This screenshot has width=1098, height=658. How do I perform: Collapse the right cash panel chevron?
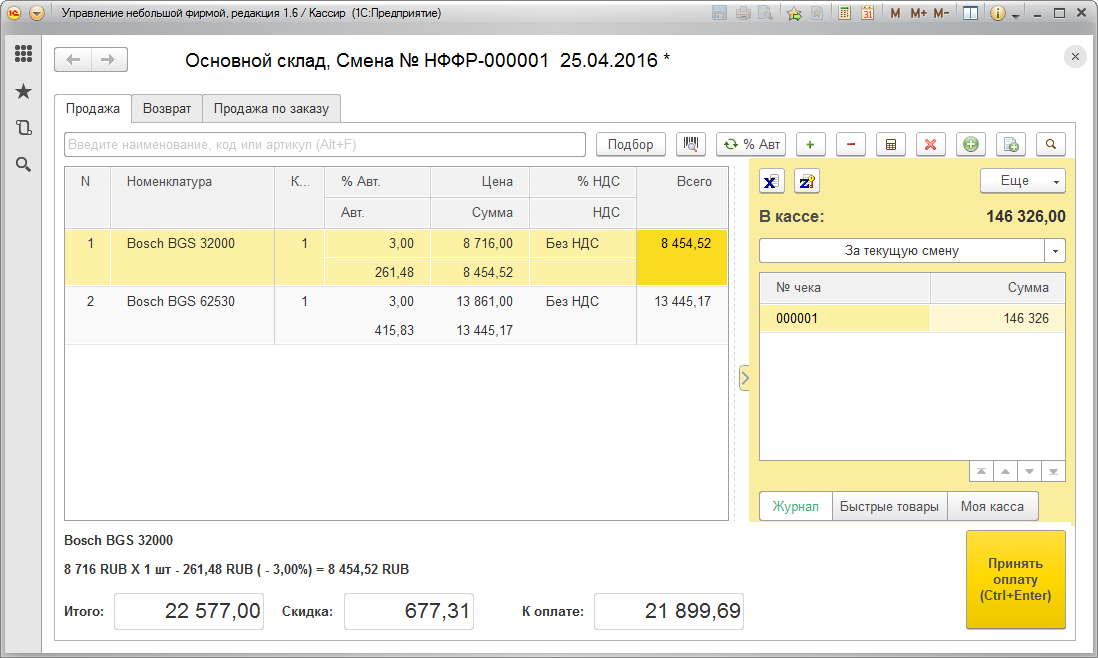(744, 378)
